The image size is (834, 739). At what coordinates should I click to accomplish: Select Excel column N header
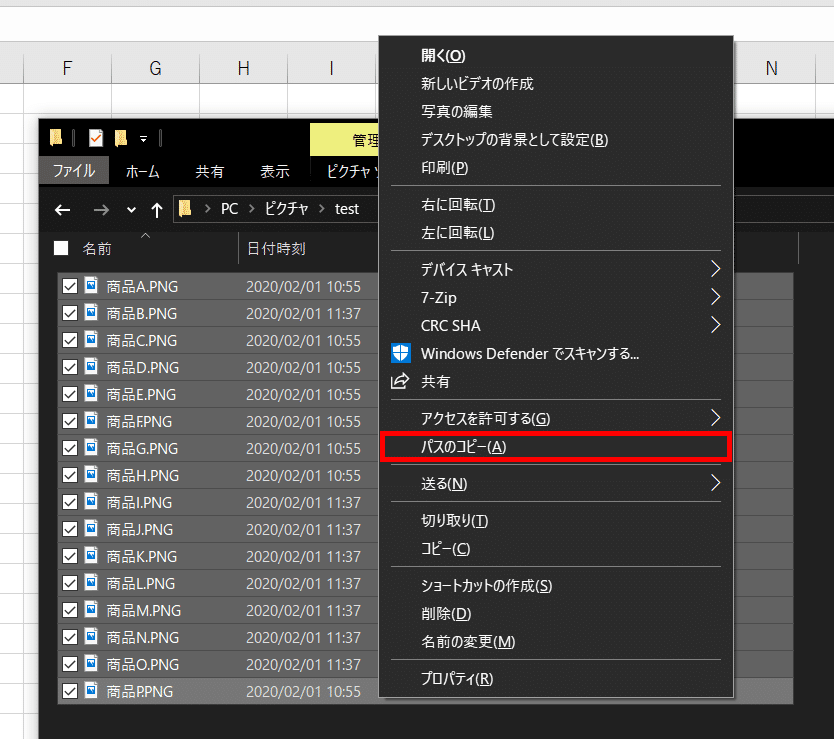[771, 68]
